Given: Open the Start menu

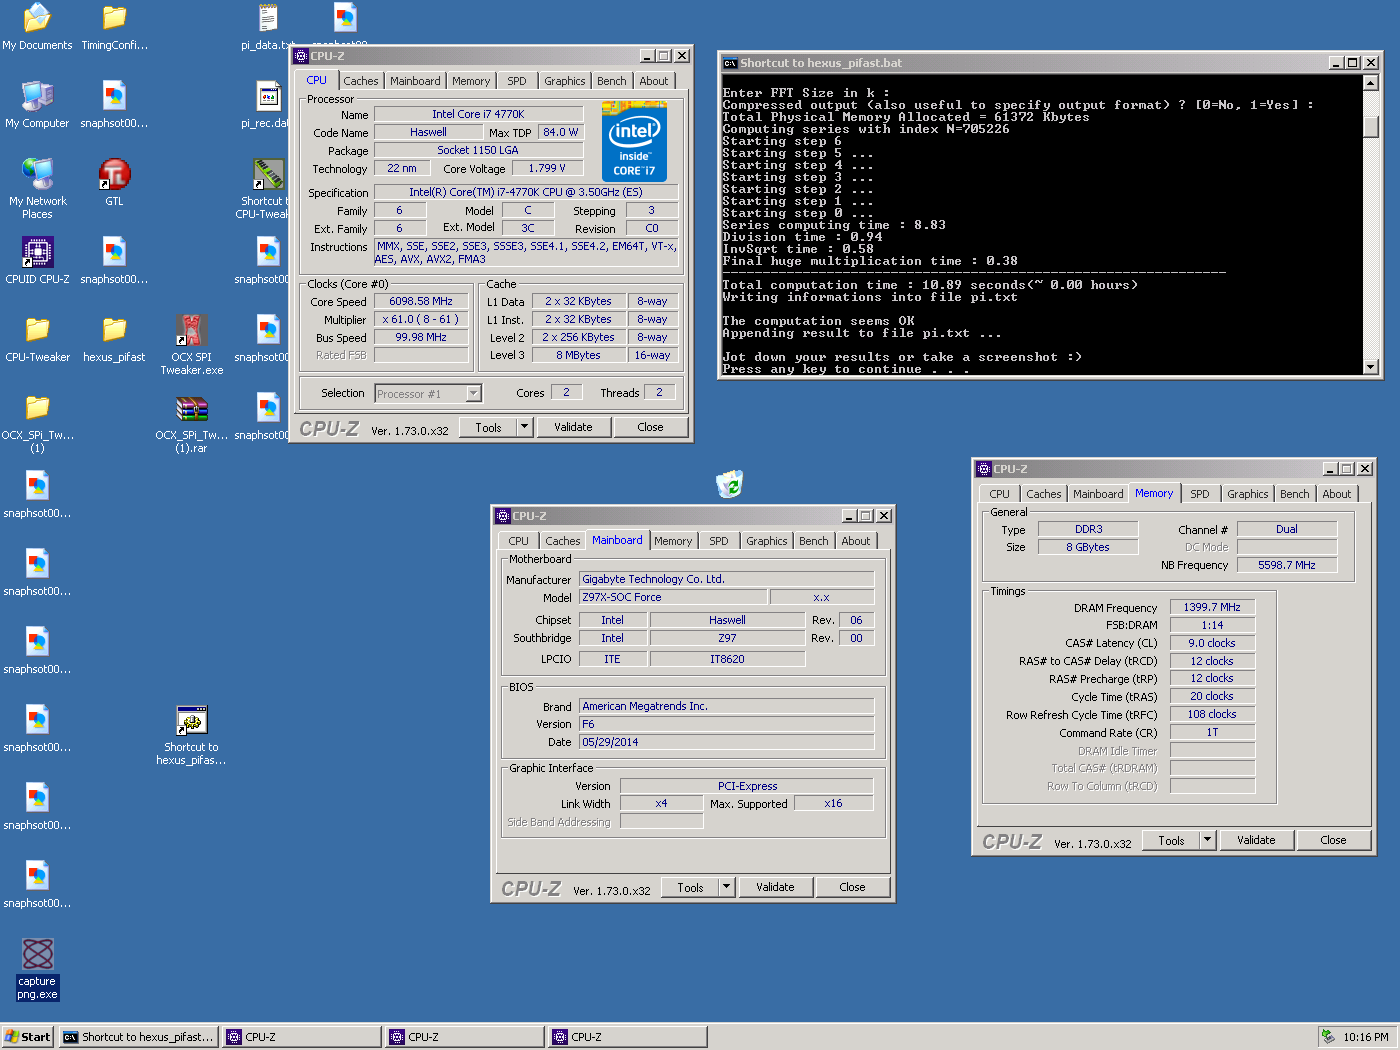Looking at the screenshot, I should click(x=28, y=1037).
